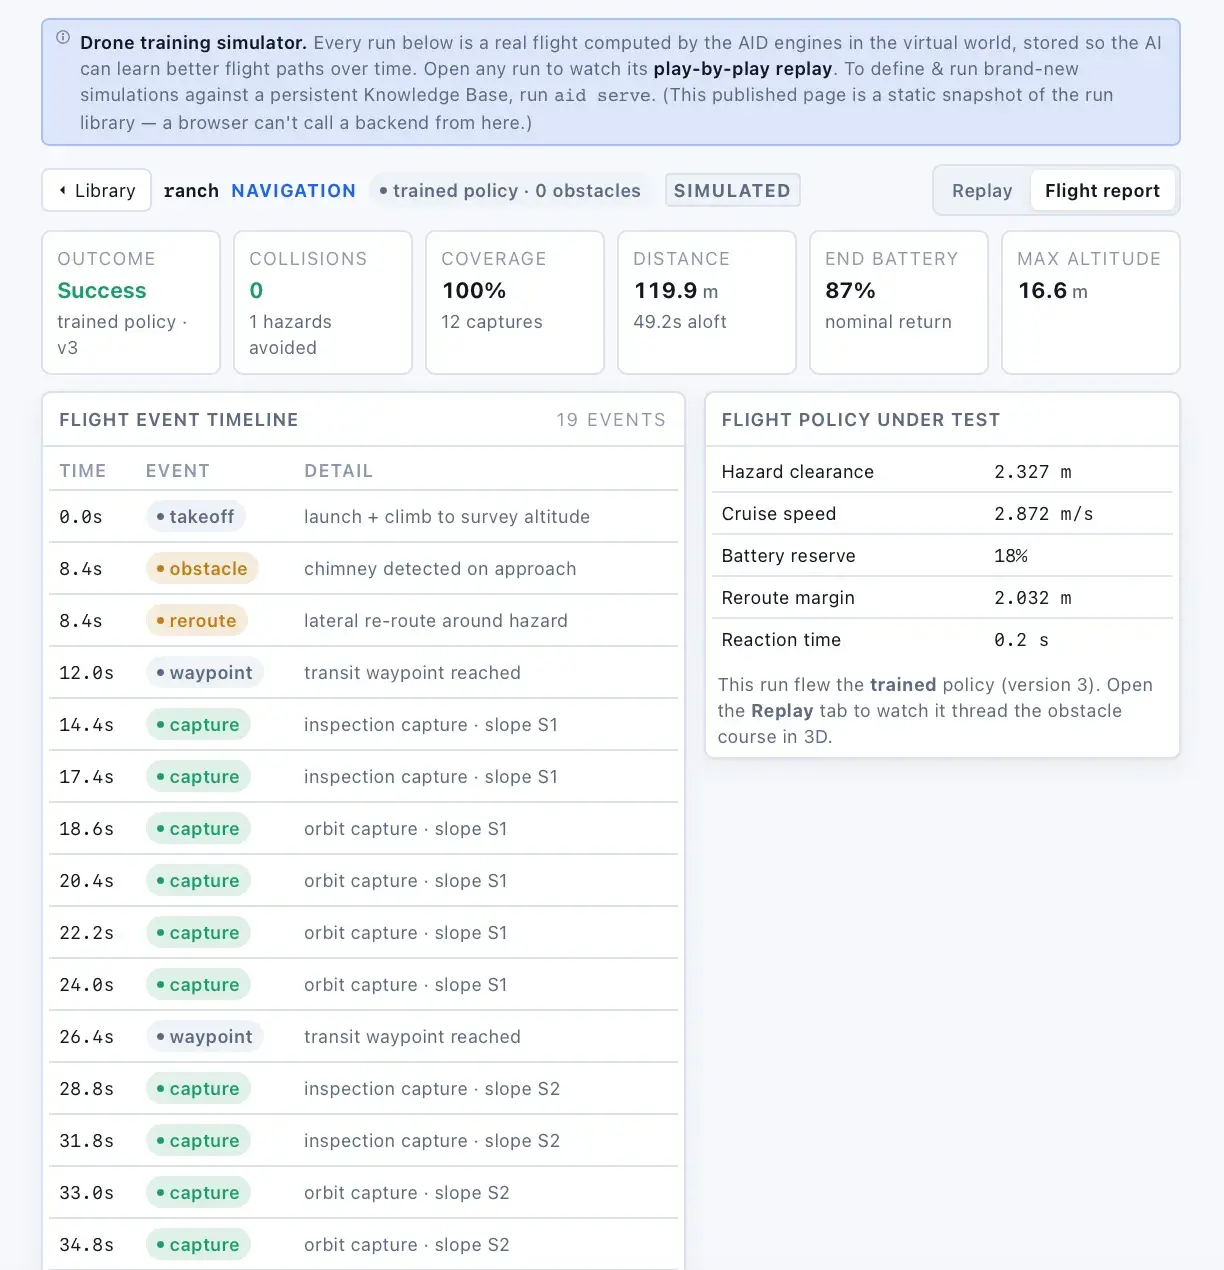Viewport: 1224px width, 1270px height.
Task: Click the capture tag at 14.4s
Action: point(198,724)
